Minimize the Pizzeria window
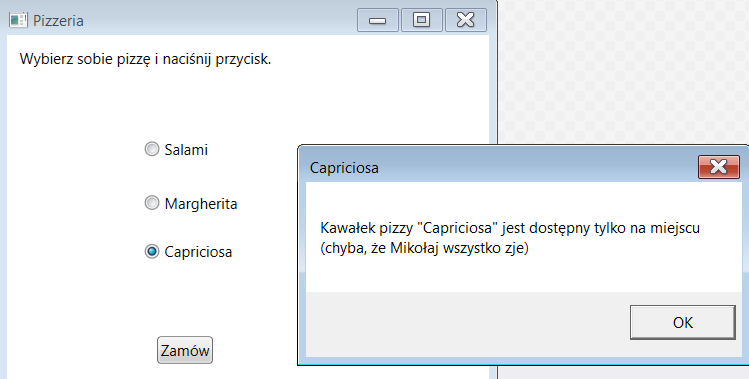Viewport: 749px width, 379px height. point(378,20)
